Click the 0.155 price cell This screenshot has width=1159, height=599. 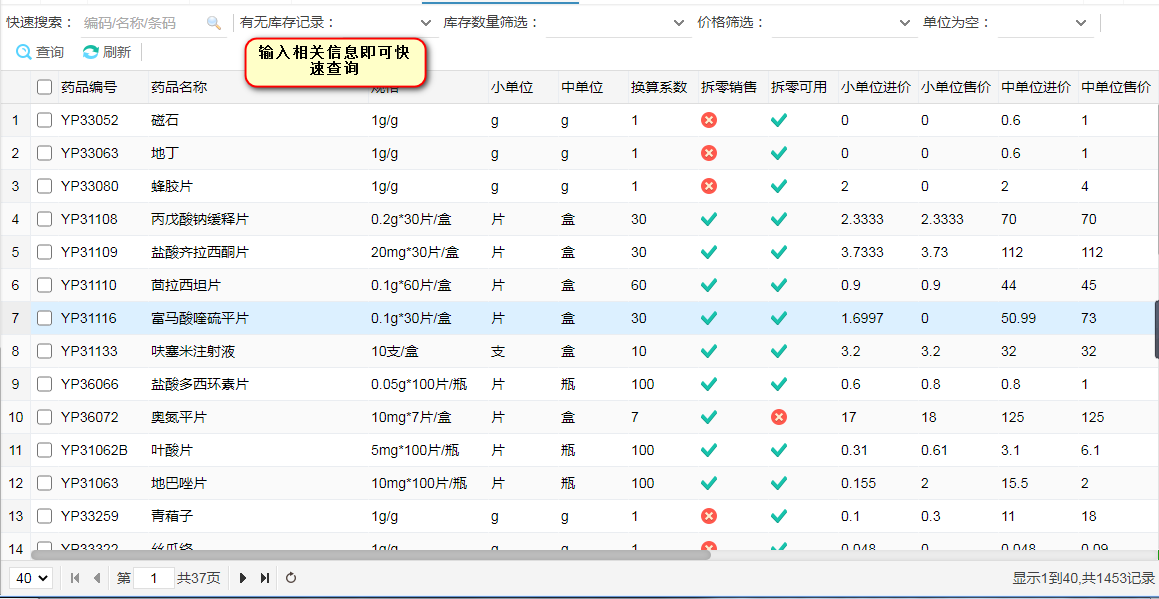point(858,483)
